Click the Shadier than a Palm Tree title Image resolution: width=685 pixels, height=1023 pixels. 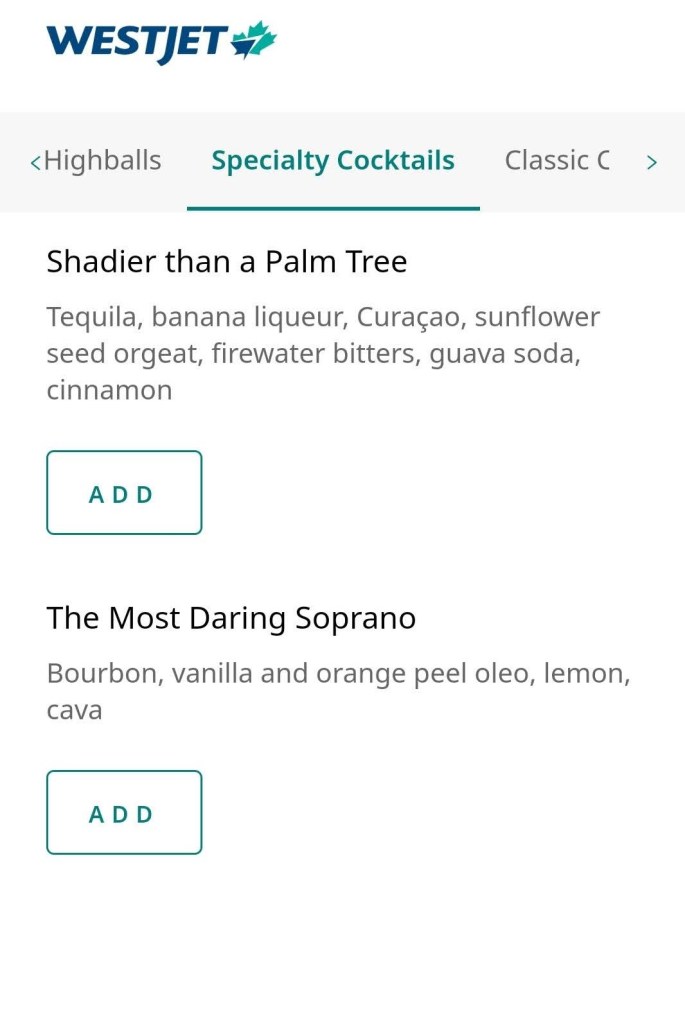pyautogui.click(x=226, y=261)
